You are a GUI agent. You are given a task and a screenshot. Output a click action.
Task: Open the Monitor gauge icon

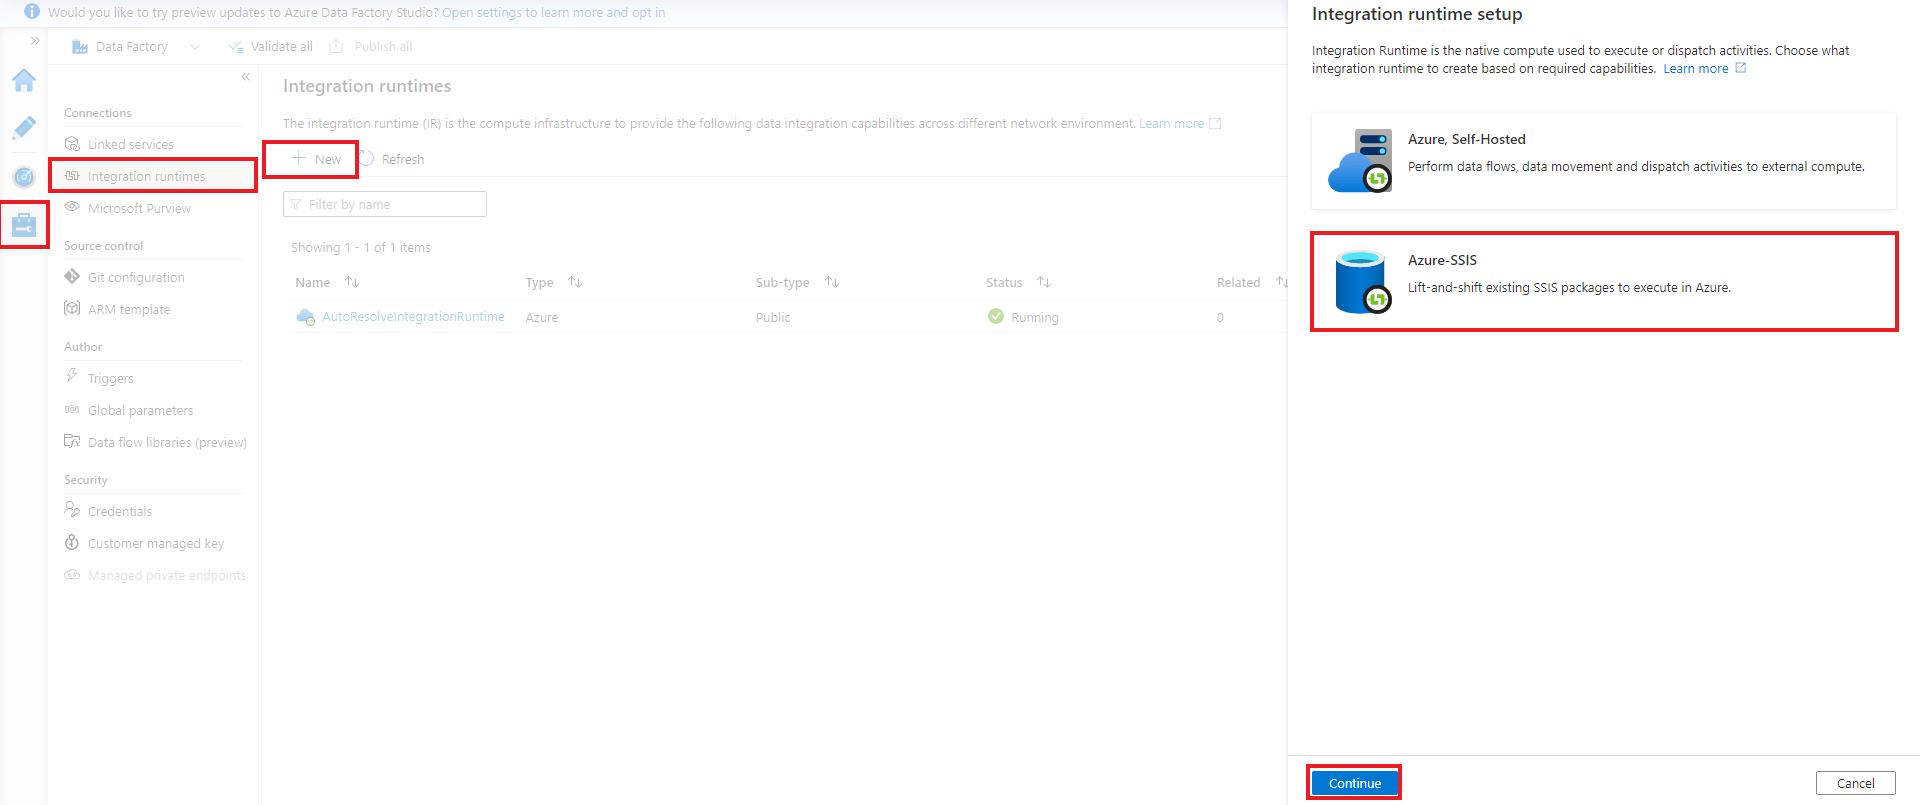click(24, 177)
